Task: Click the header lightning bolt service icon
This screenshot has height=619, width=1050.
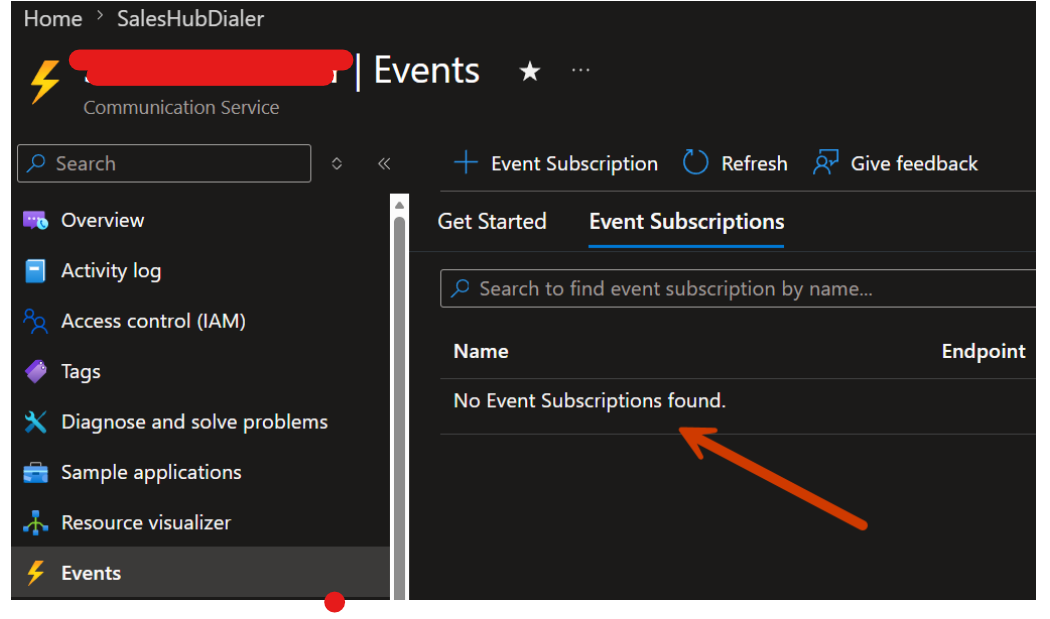Action: coord(46,82)
